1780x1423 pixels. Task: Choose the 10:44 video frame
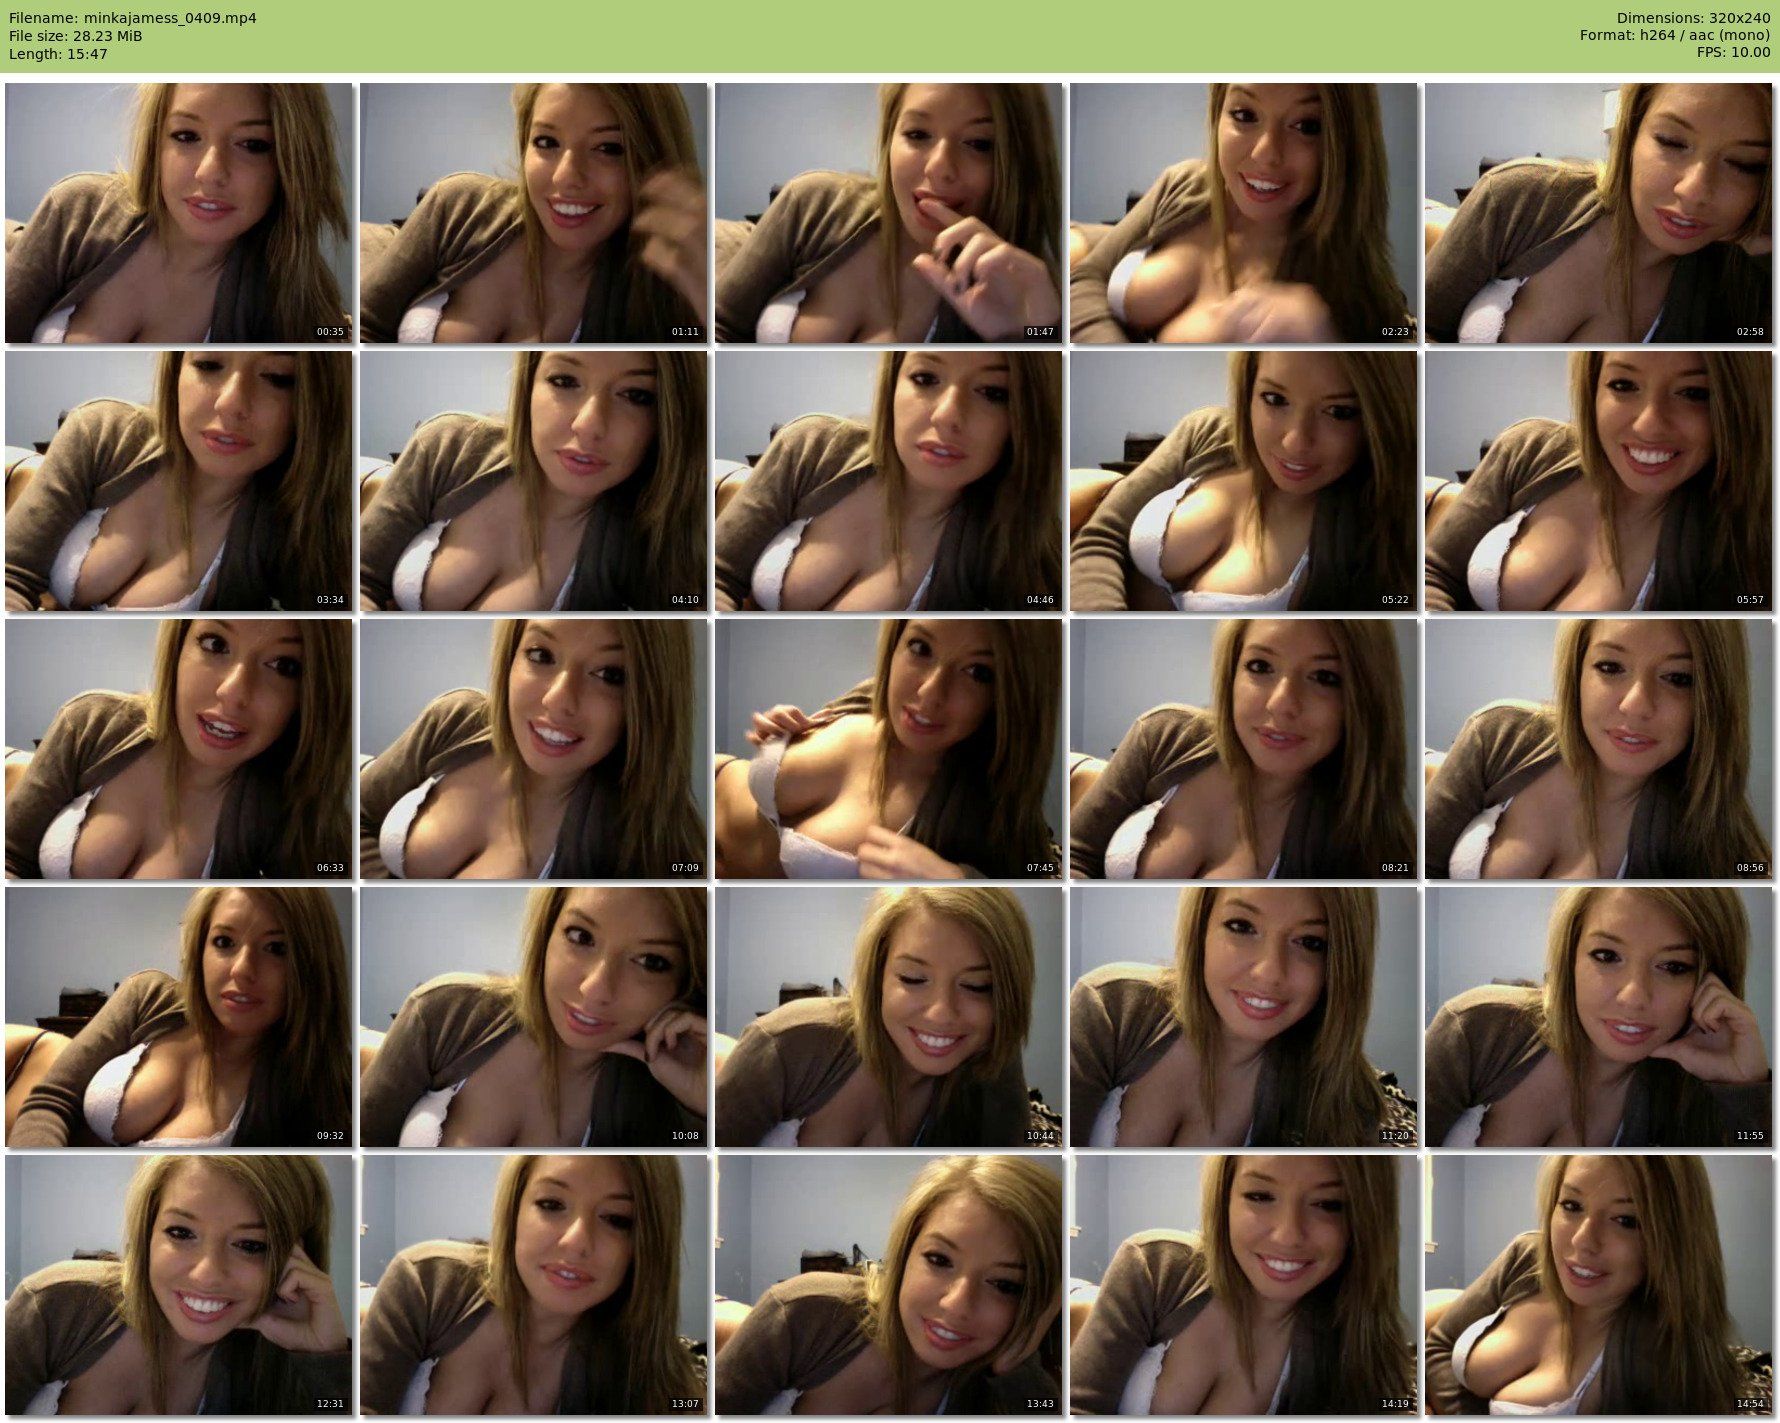point(889,1017)
